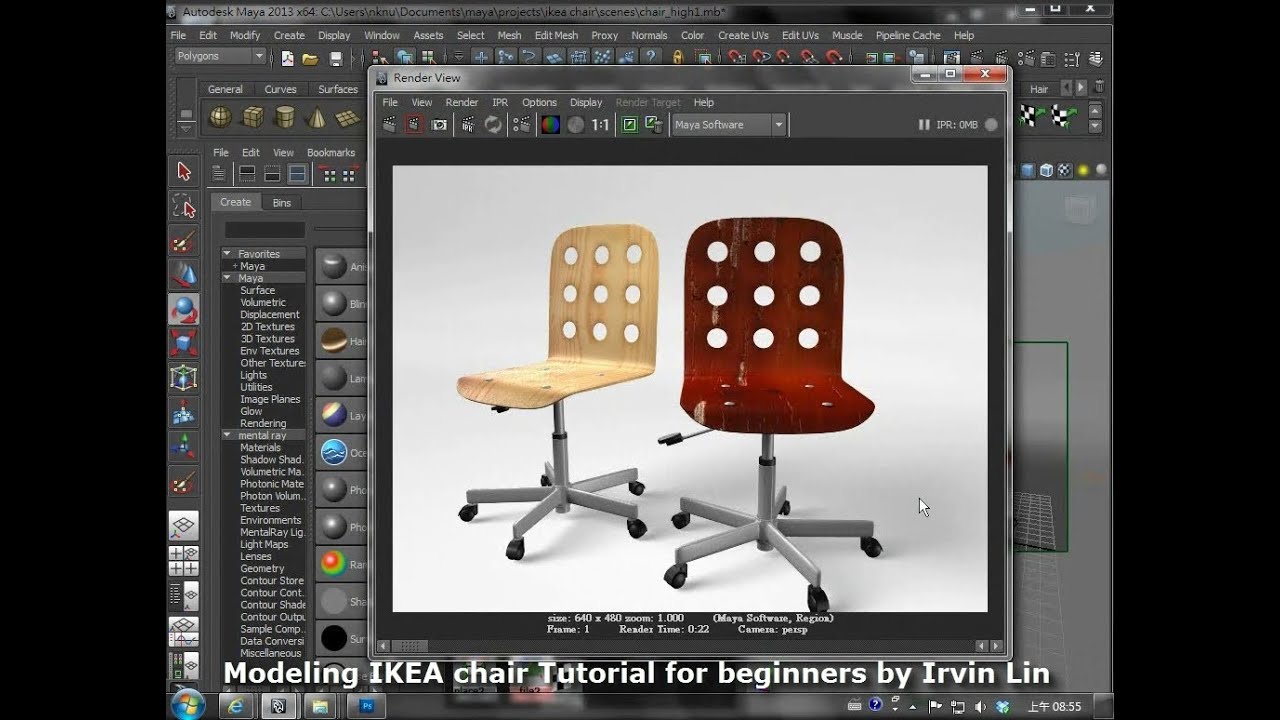This screenshot has height=720, width=1280.
Task: Set real size 1:1 view
Action: point(600,125)
